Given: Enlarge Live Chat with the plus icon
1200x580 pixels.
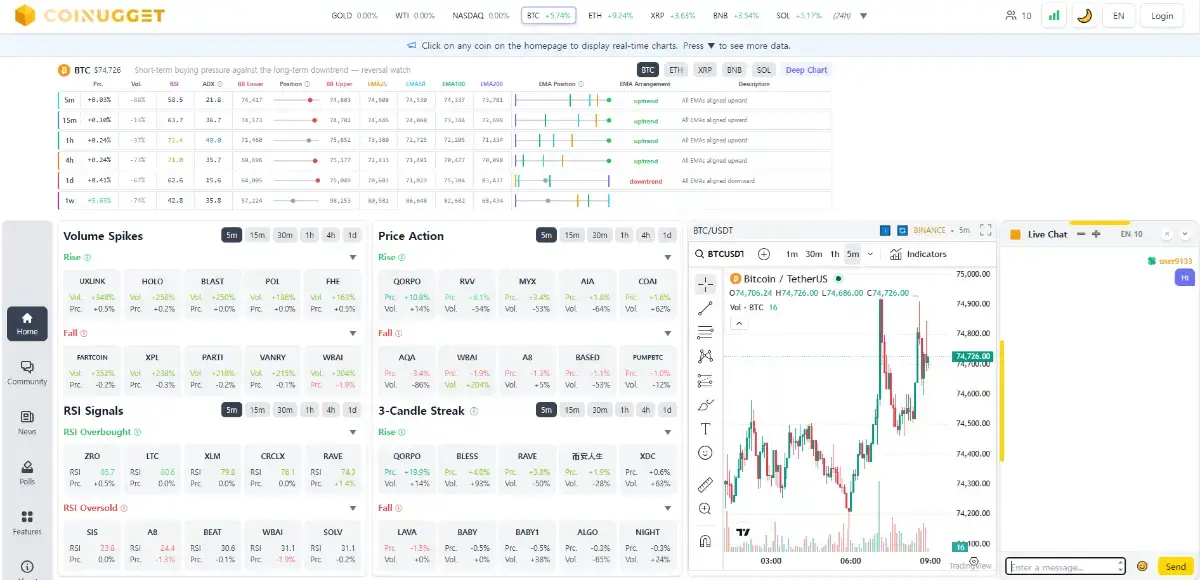Looking at the screenshot, I should click(x=1096, y=234).
